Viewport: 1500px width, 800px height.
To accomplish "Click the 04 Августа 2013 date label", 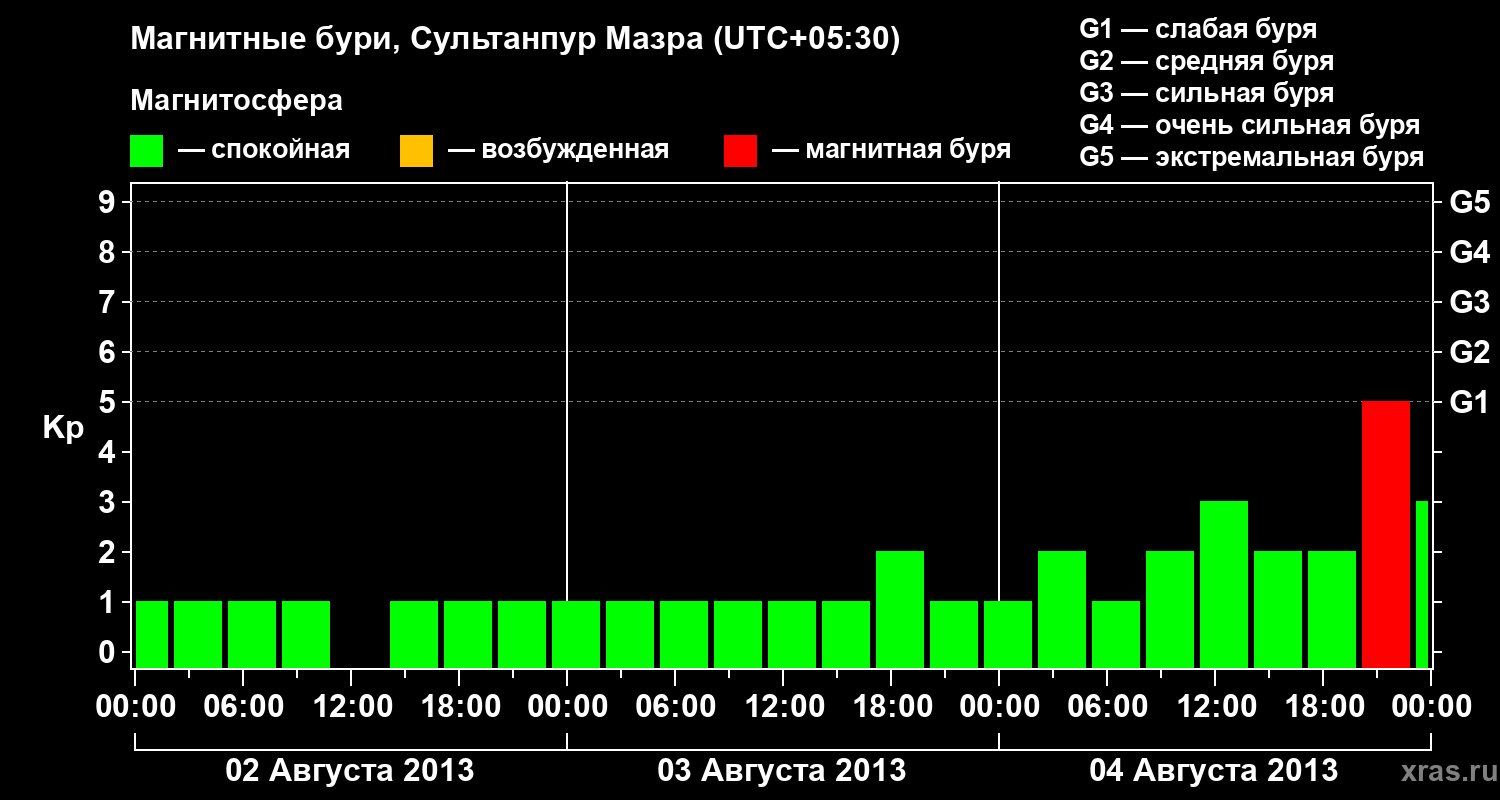I will (x=1214, y=771).
